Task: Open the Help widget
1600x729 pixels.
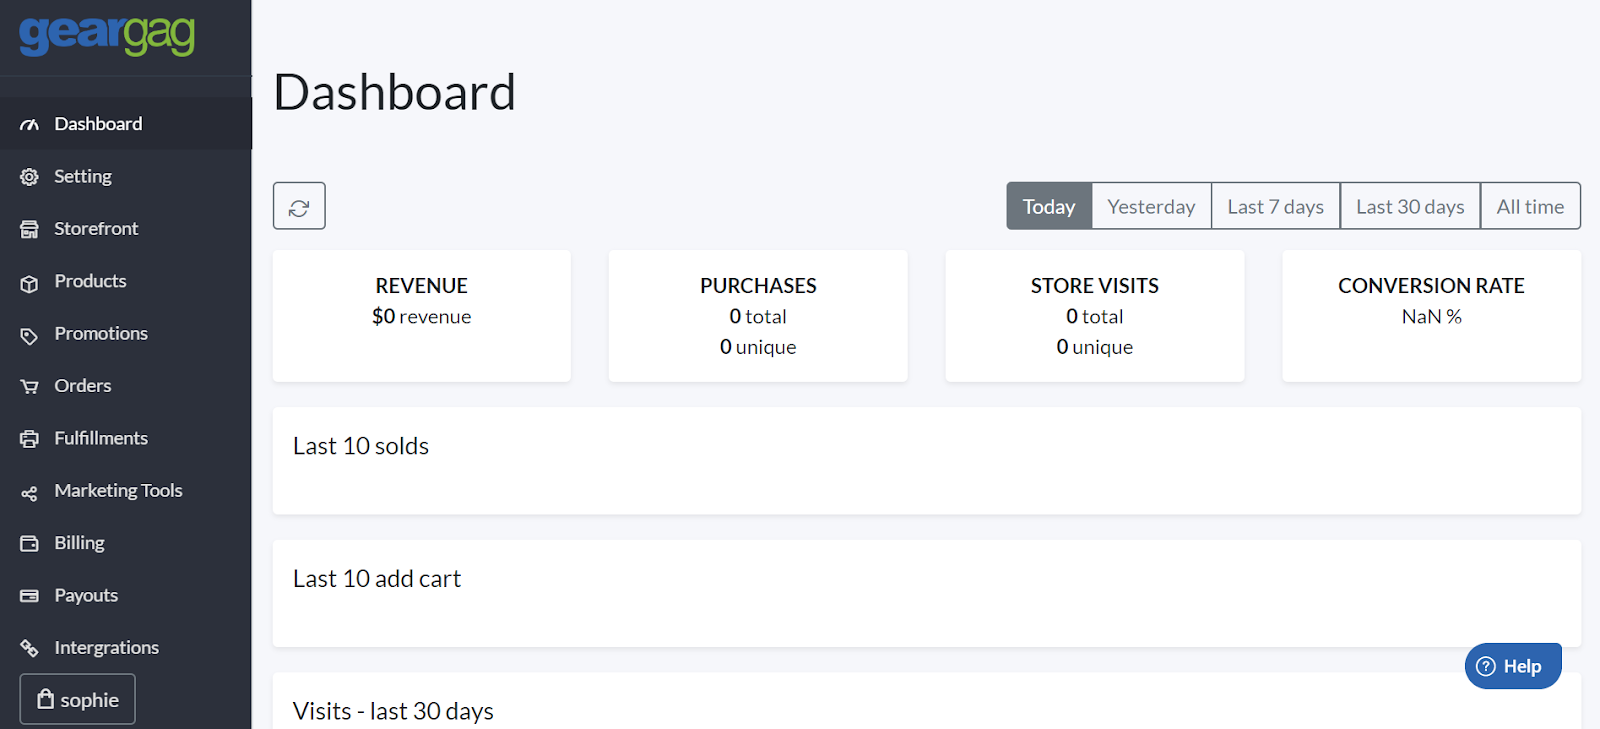Action: pyautogui.click(x=1512, y=666)
